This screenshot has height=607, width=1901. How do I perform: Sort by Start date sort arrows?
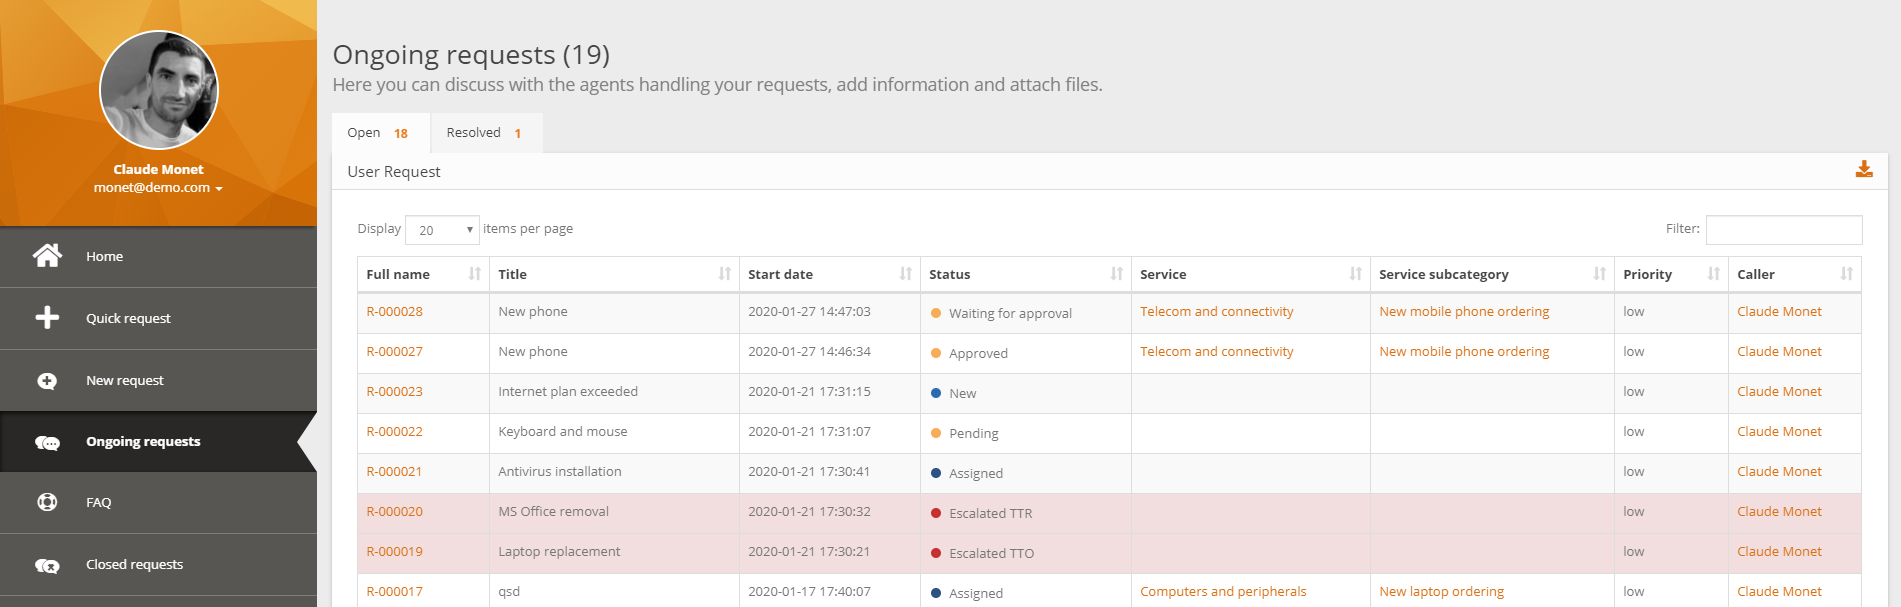pyautogui.click(x=905, y=274)
